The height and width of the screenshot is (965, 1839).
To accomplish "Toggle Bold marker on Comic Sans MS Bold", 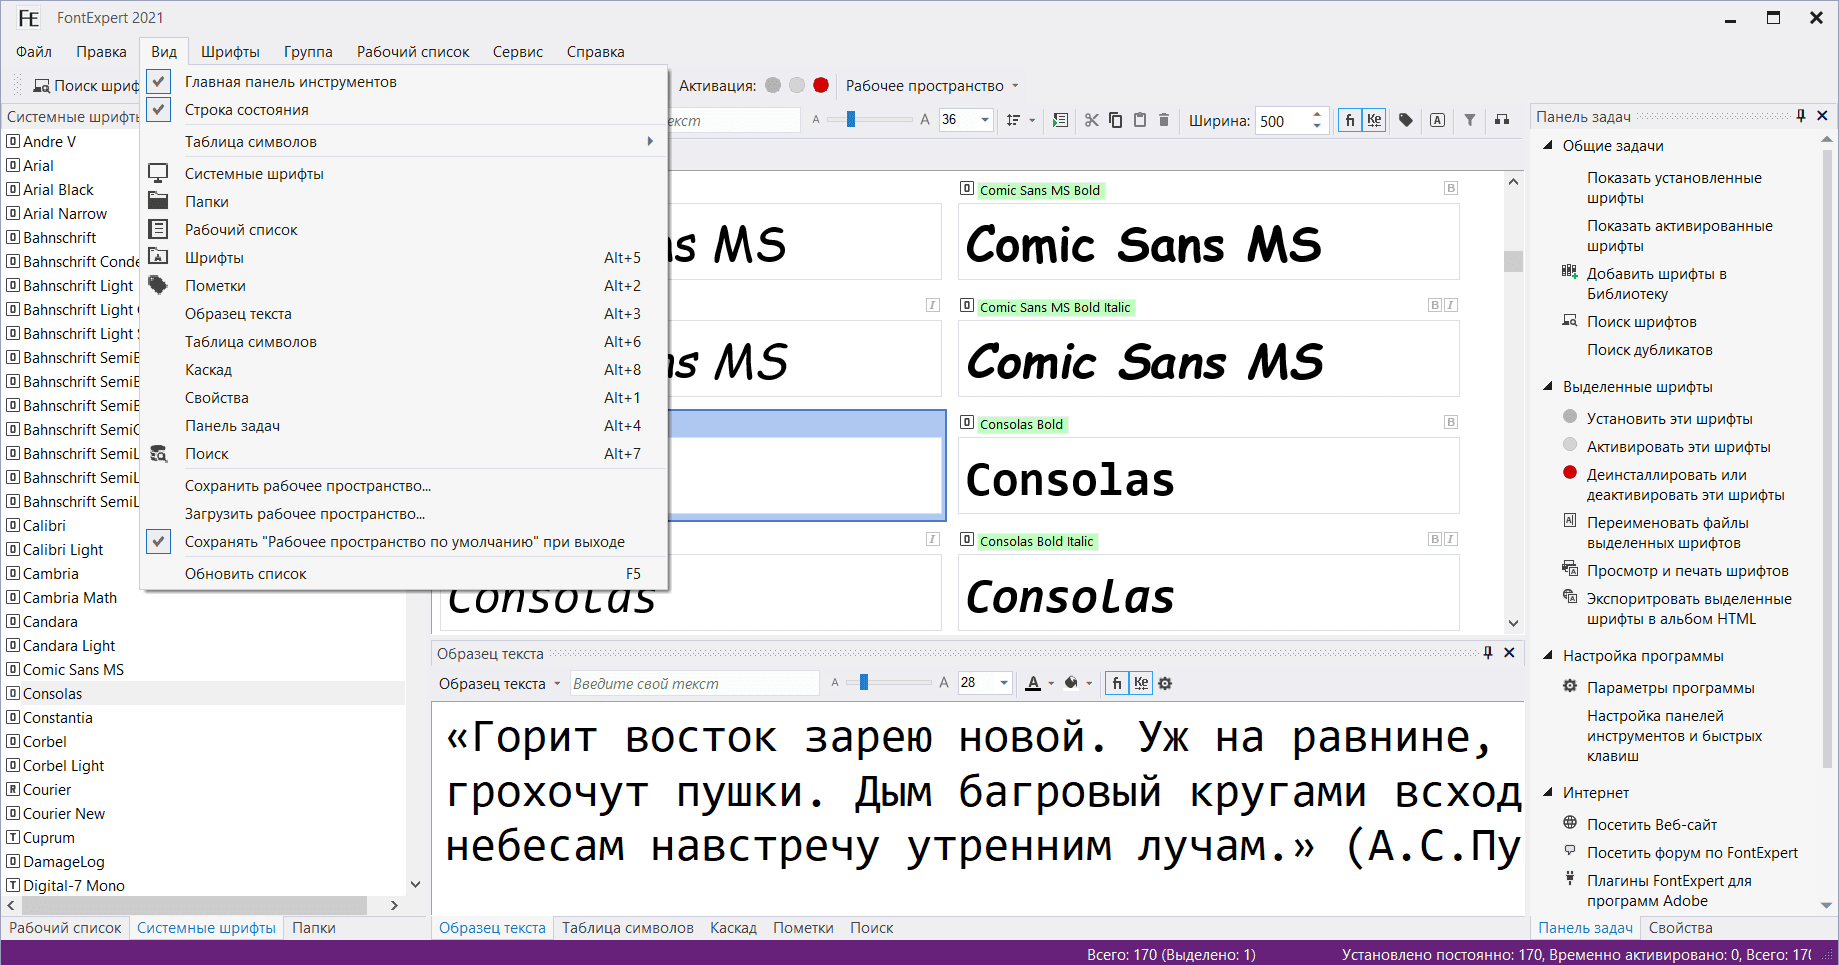I will (1451, 188).
